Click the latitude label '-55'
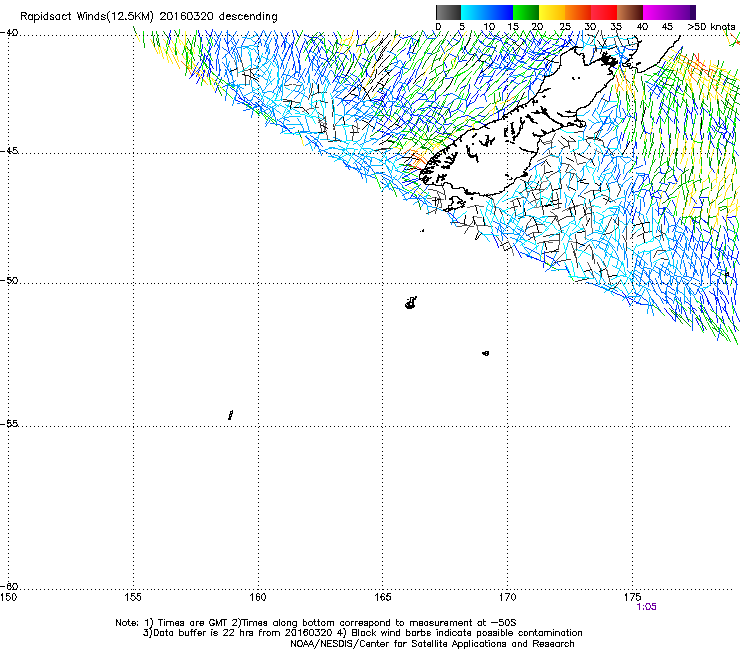The image size is (740, 650). (x=9, y=423)
